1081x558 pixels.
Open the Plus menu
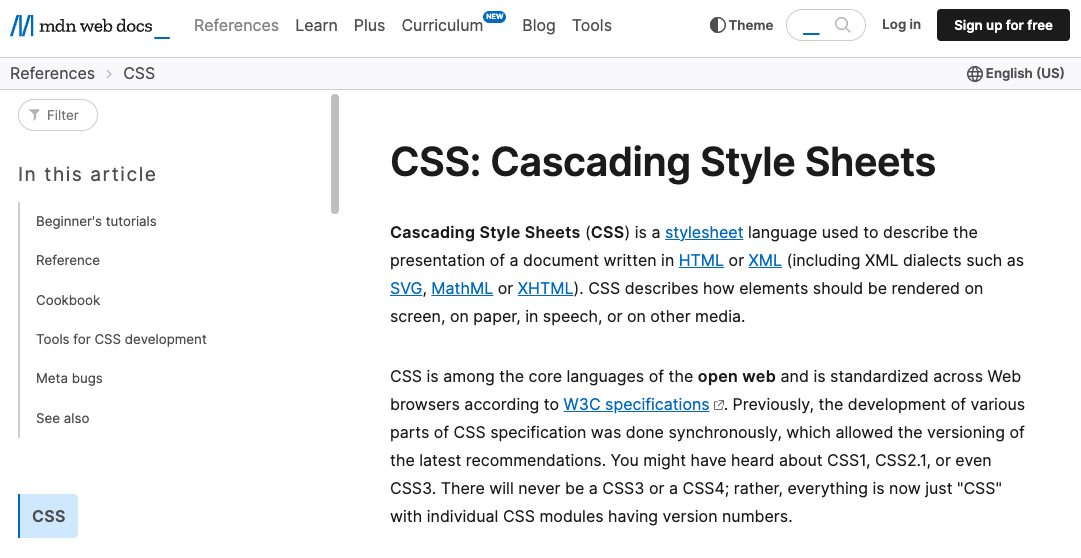[369, 25]
